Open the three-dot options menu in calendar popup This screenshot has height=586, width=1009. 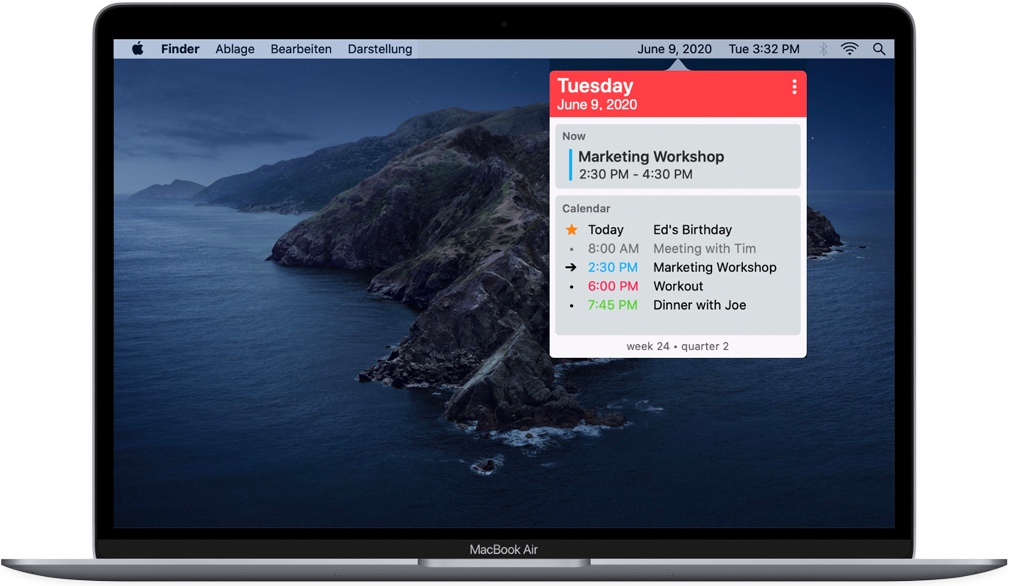pos(794,87)
